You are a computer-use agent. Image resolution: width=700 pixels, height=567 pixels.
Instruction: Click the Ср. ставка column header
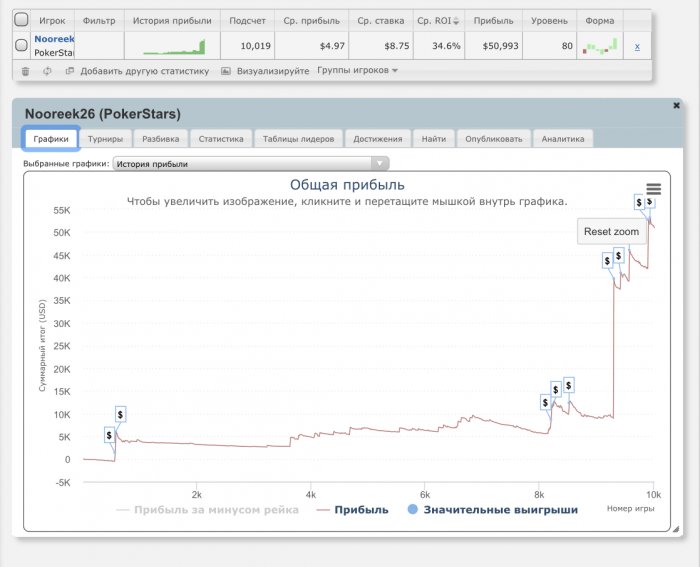click(x=381, y=21)
